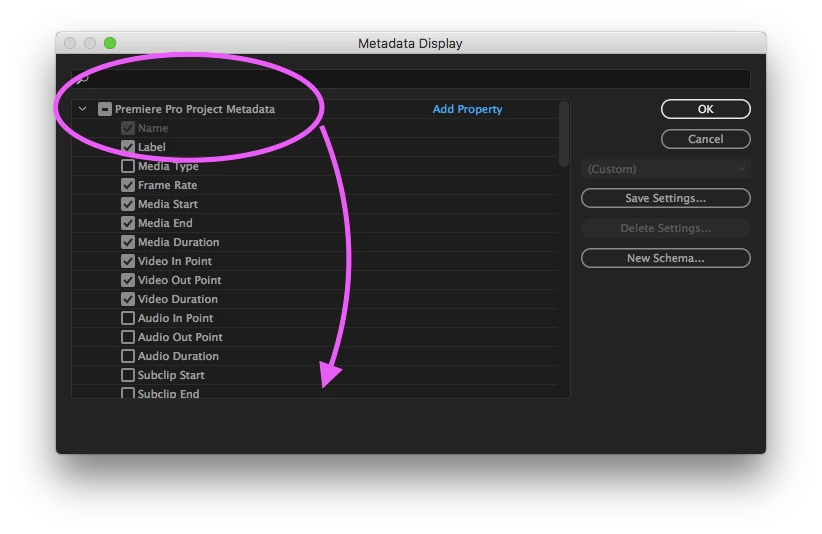Click the metadata search field
The width and height of the screenshot is (822, 534).
[x=411, y=79]
